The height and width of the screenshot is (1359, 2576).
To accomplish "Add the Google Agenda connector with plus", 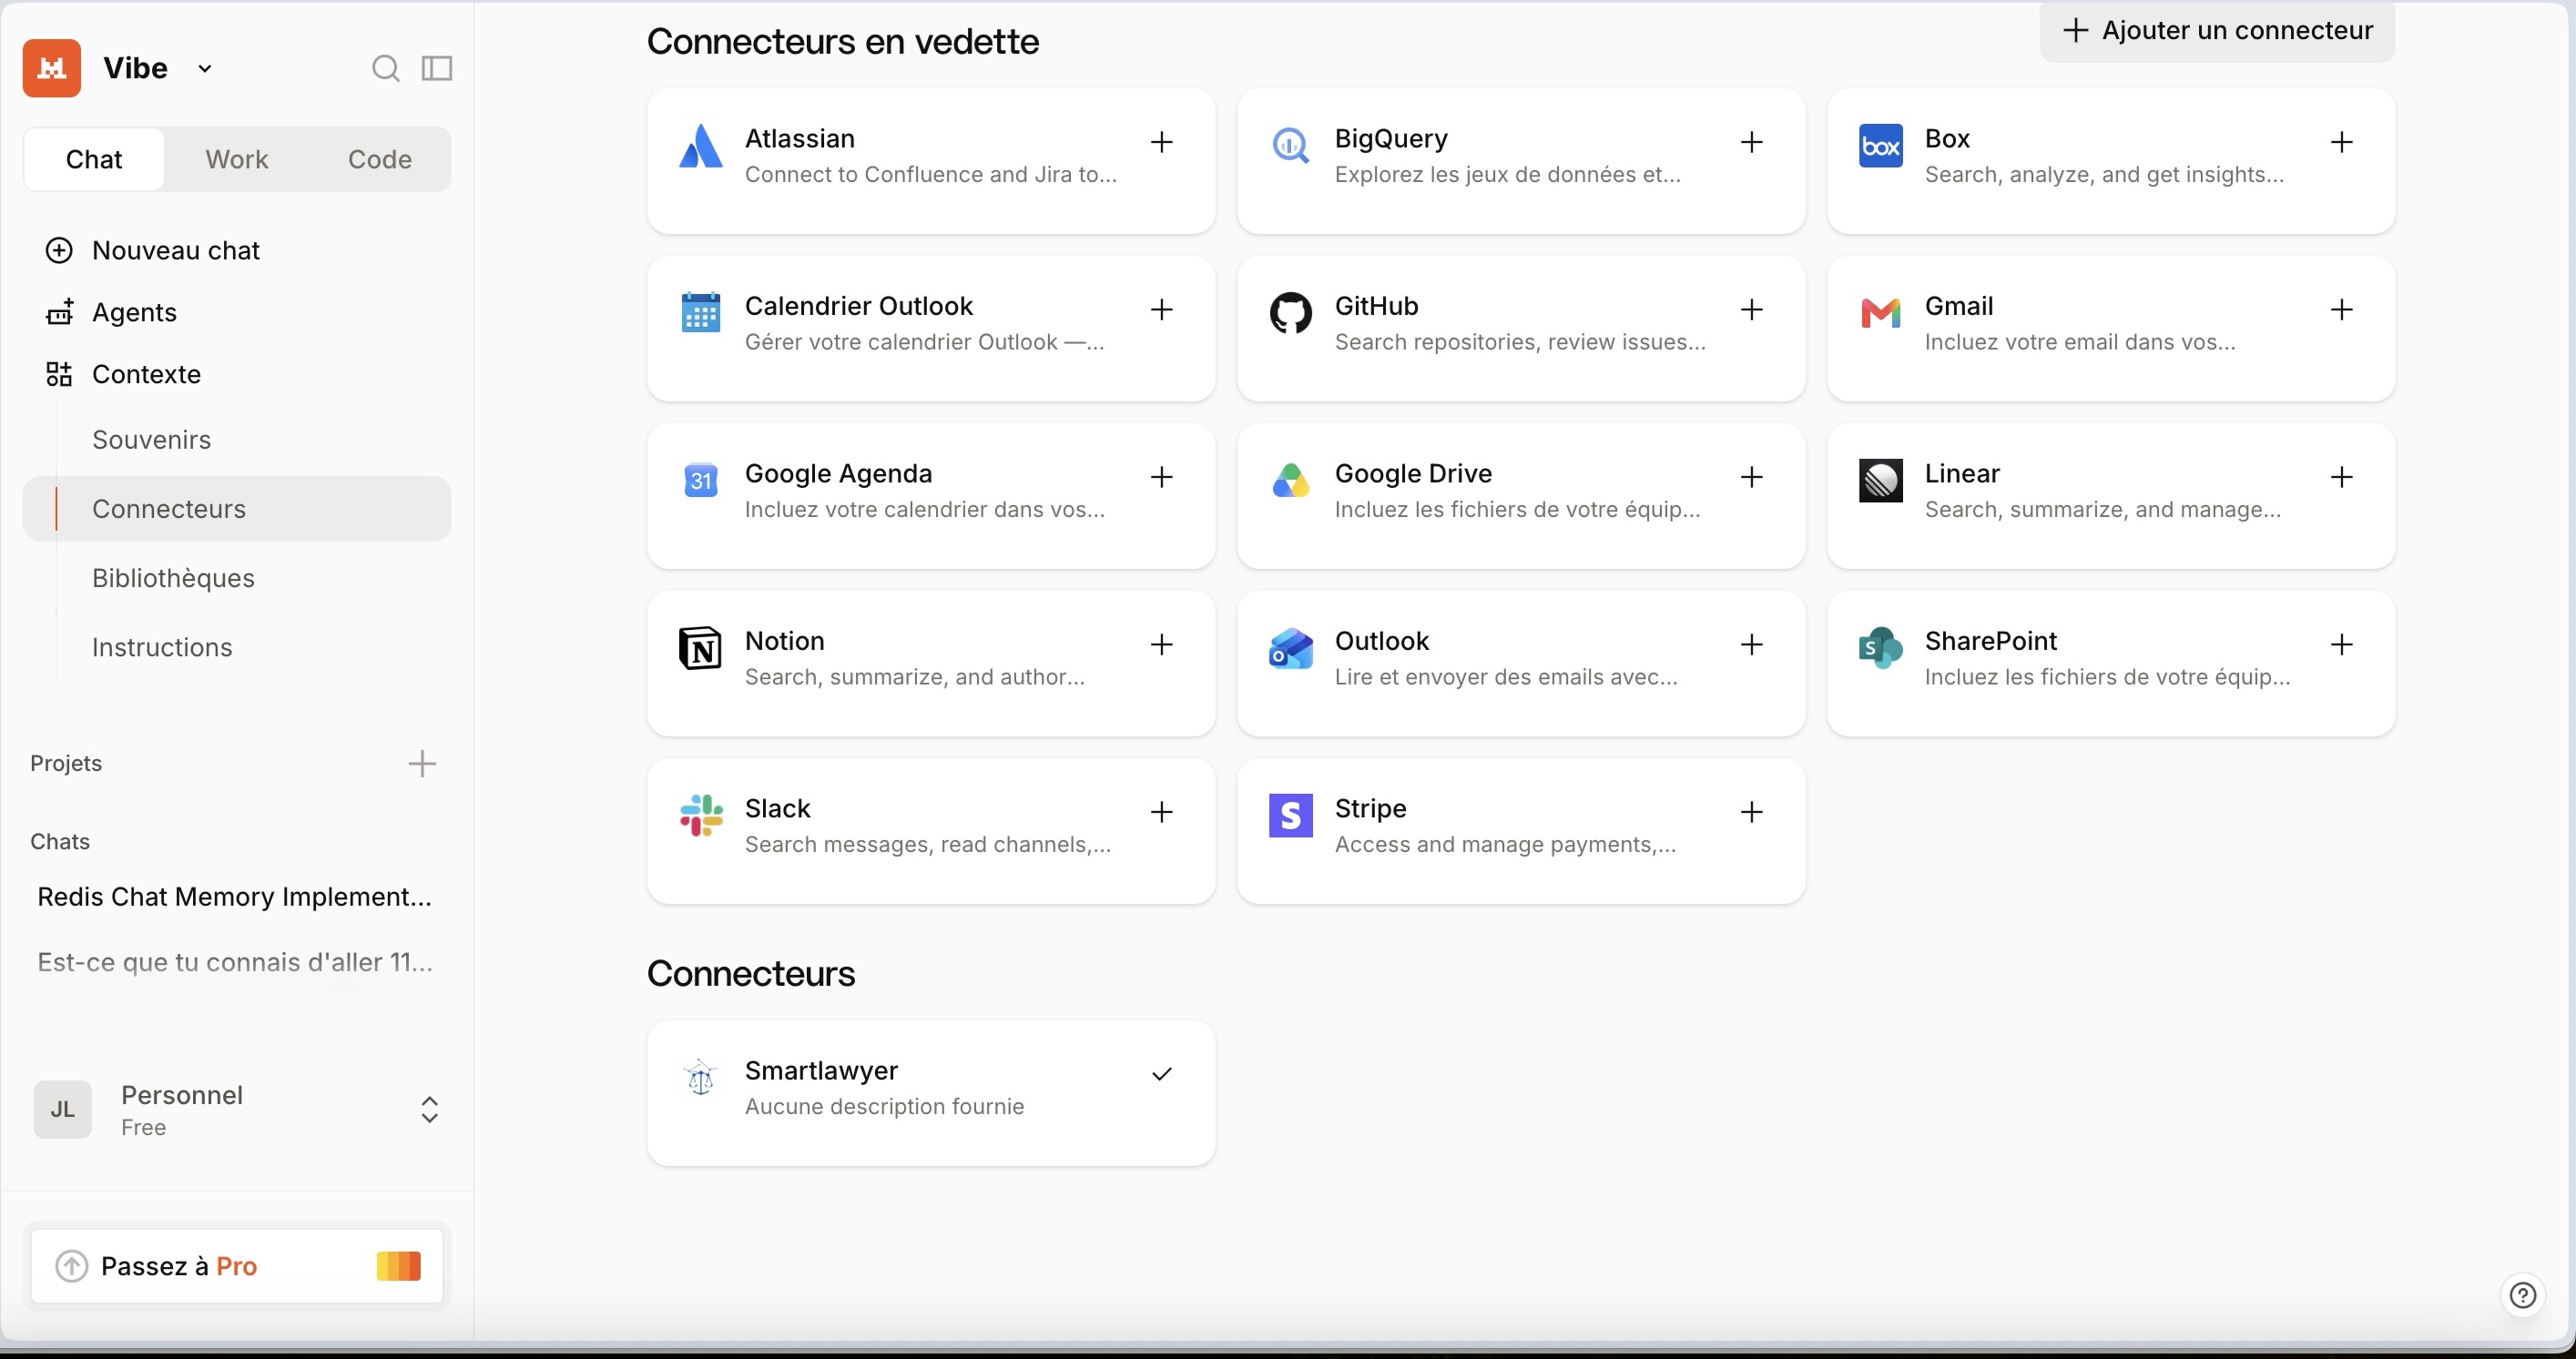I will (1161, 477).
